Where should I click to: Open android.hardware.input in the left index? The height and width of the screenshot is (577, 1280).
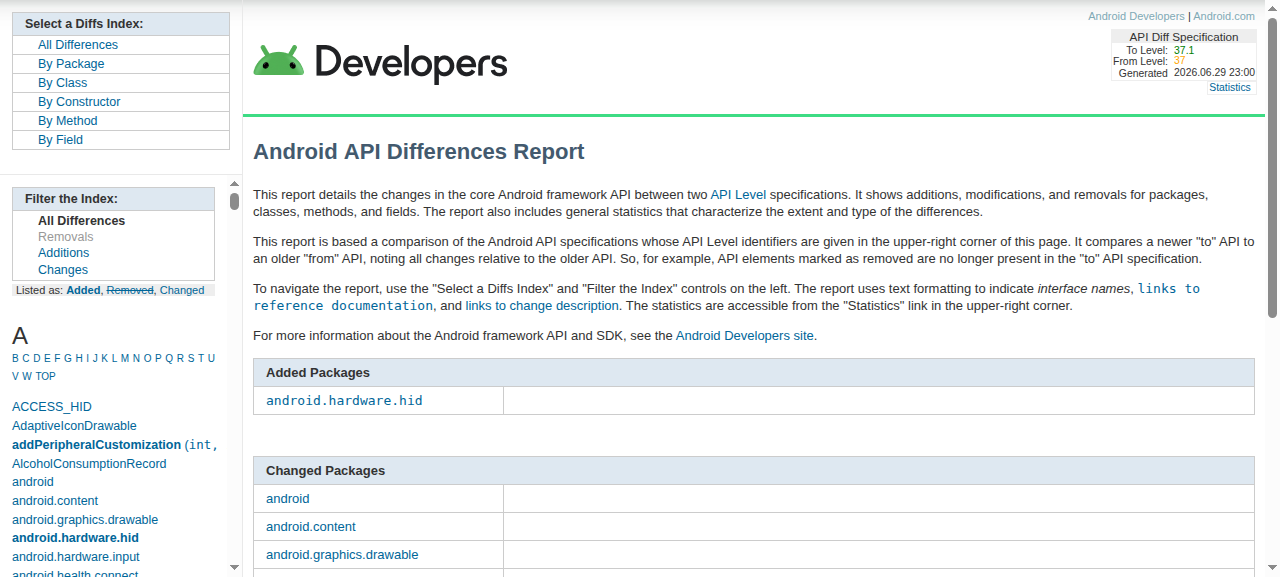pyautogui.click(x=76, y=557)
